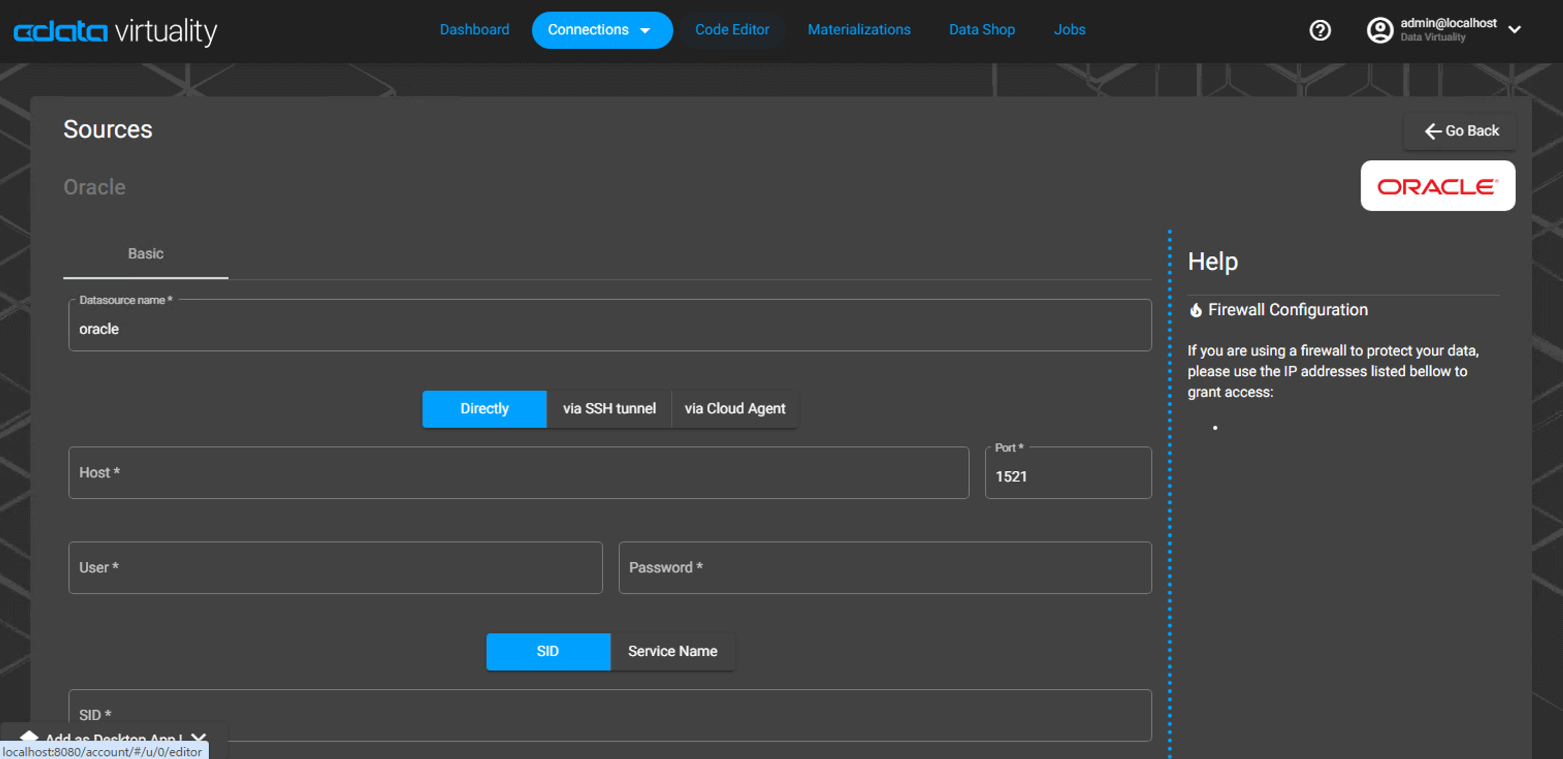Viewport: 1563px width, 759px height.
Task: Navigate to Materializations
Action: tap(858, 30)
